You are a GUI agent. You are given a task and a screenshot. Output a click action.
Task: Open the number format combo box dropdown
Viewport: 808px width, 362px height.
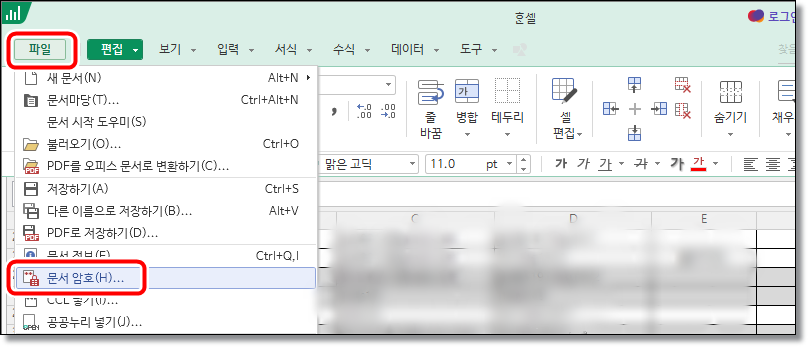pos(388,85)
